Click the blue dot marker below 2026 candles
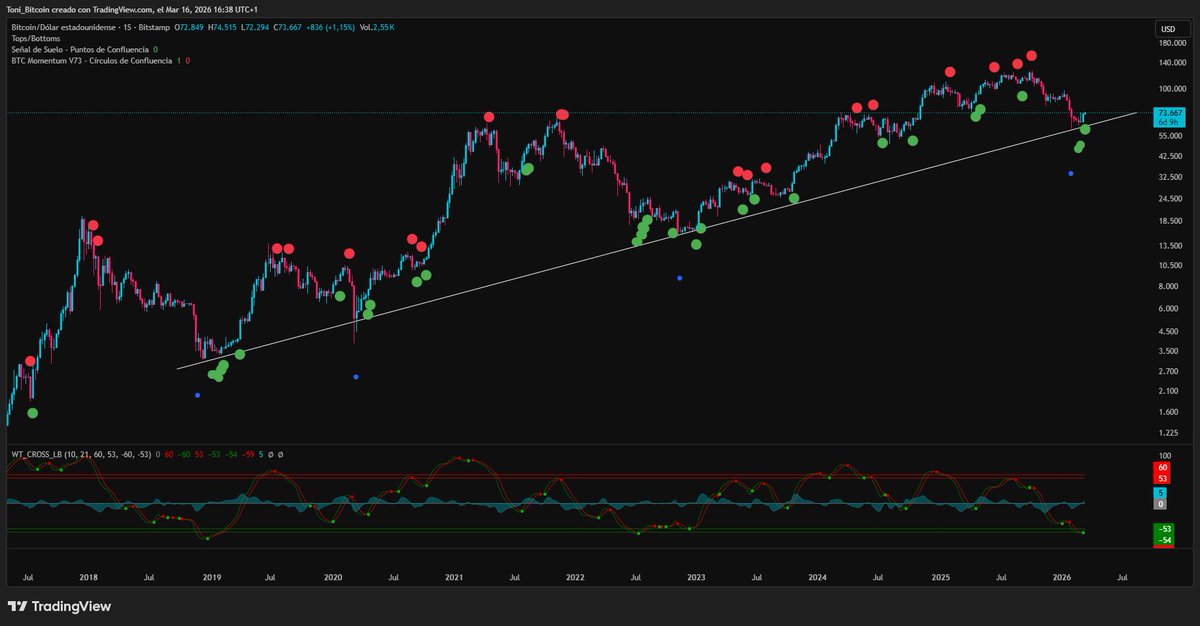This screenshot has height=626, width=1200. (x=1070, y=174)
